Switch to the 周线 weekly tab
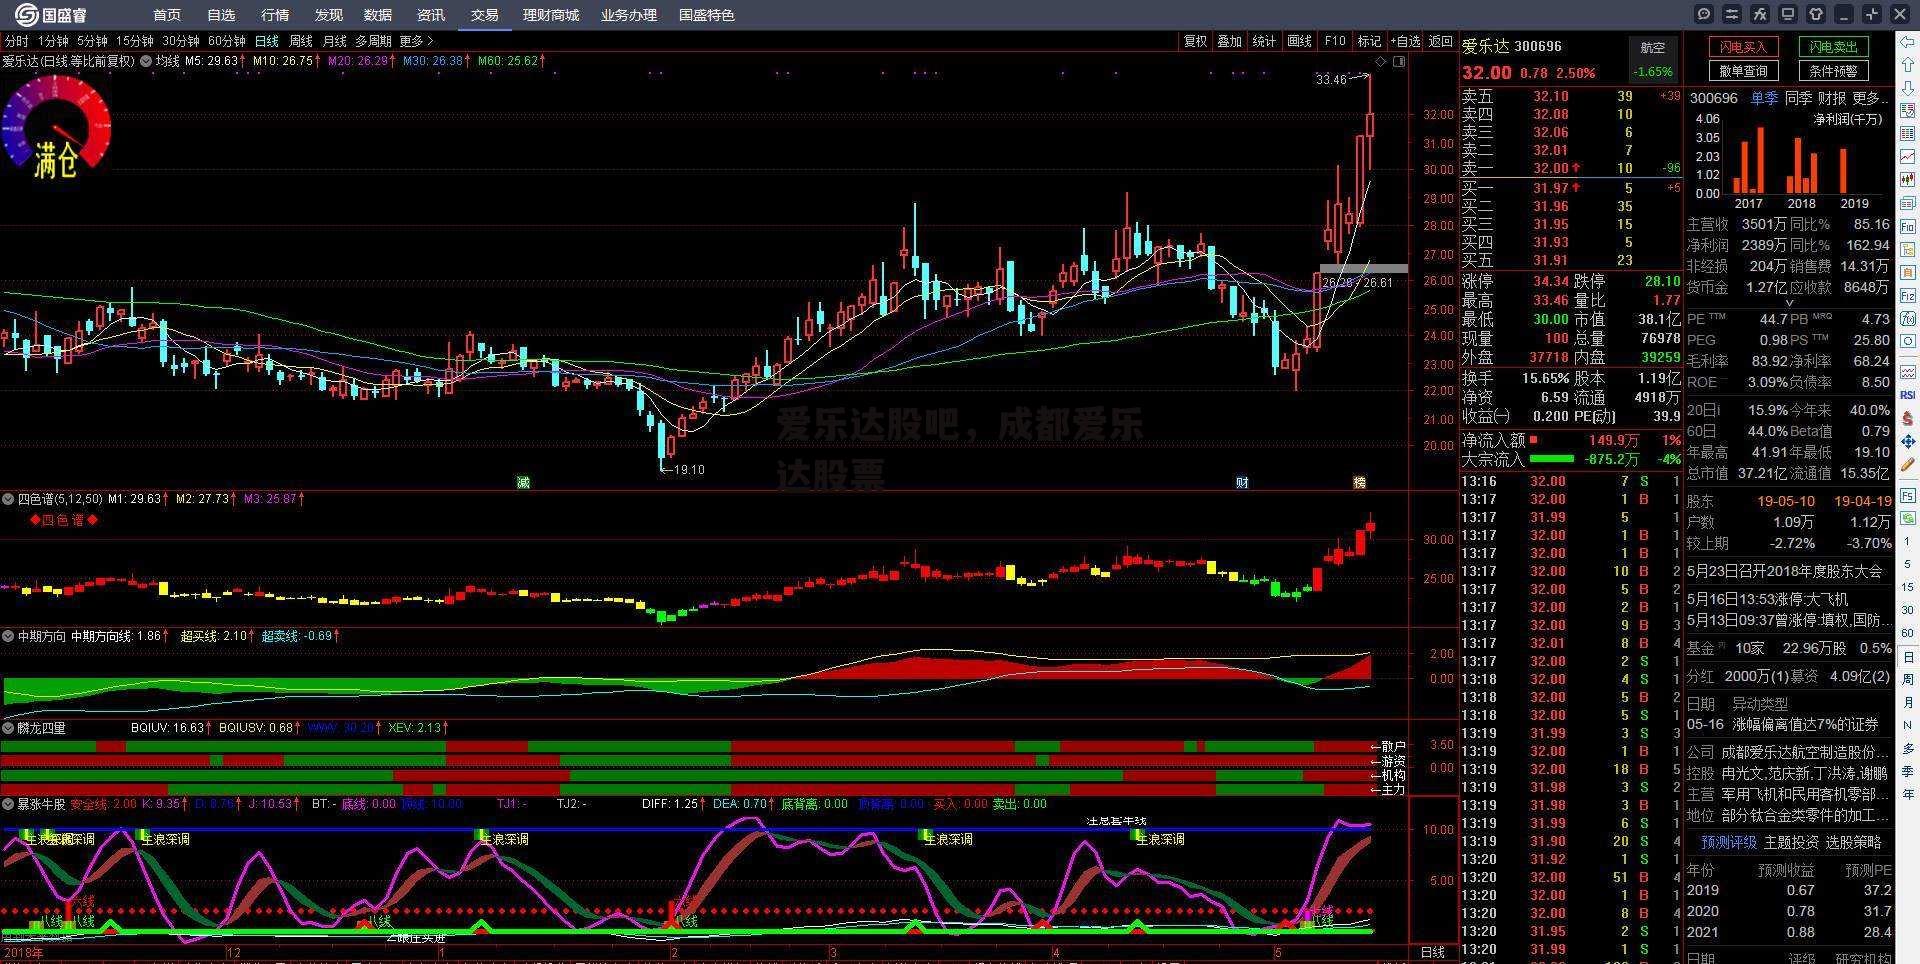Viewport: 1920px width, 964px height. pos(301,41)
